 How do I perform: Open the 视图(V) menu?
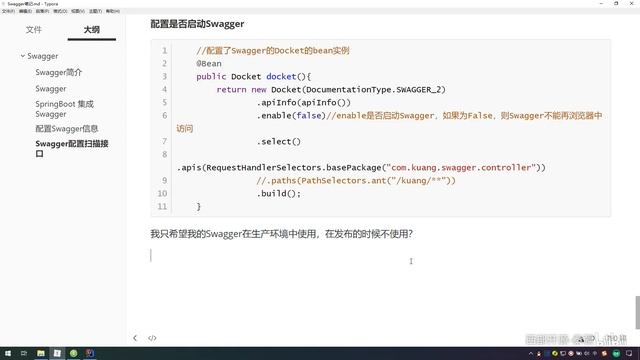pos(78,11)
